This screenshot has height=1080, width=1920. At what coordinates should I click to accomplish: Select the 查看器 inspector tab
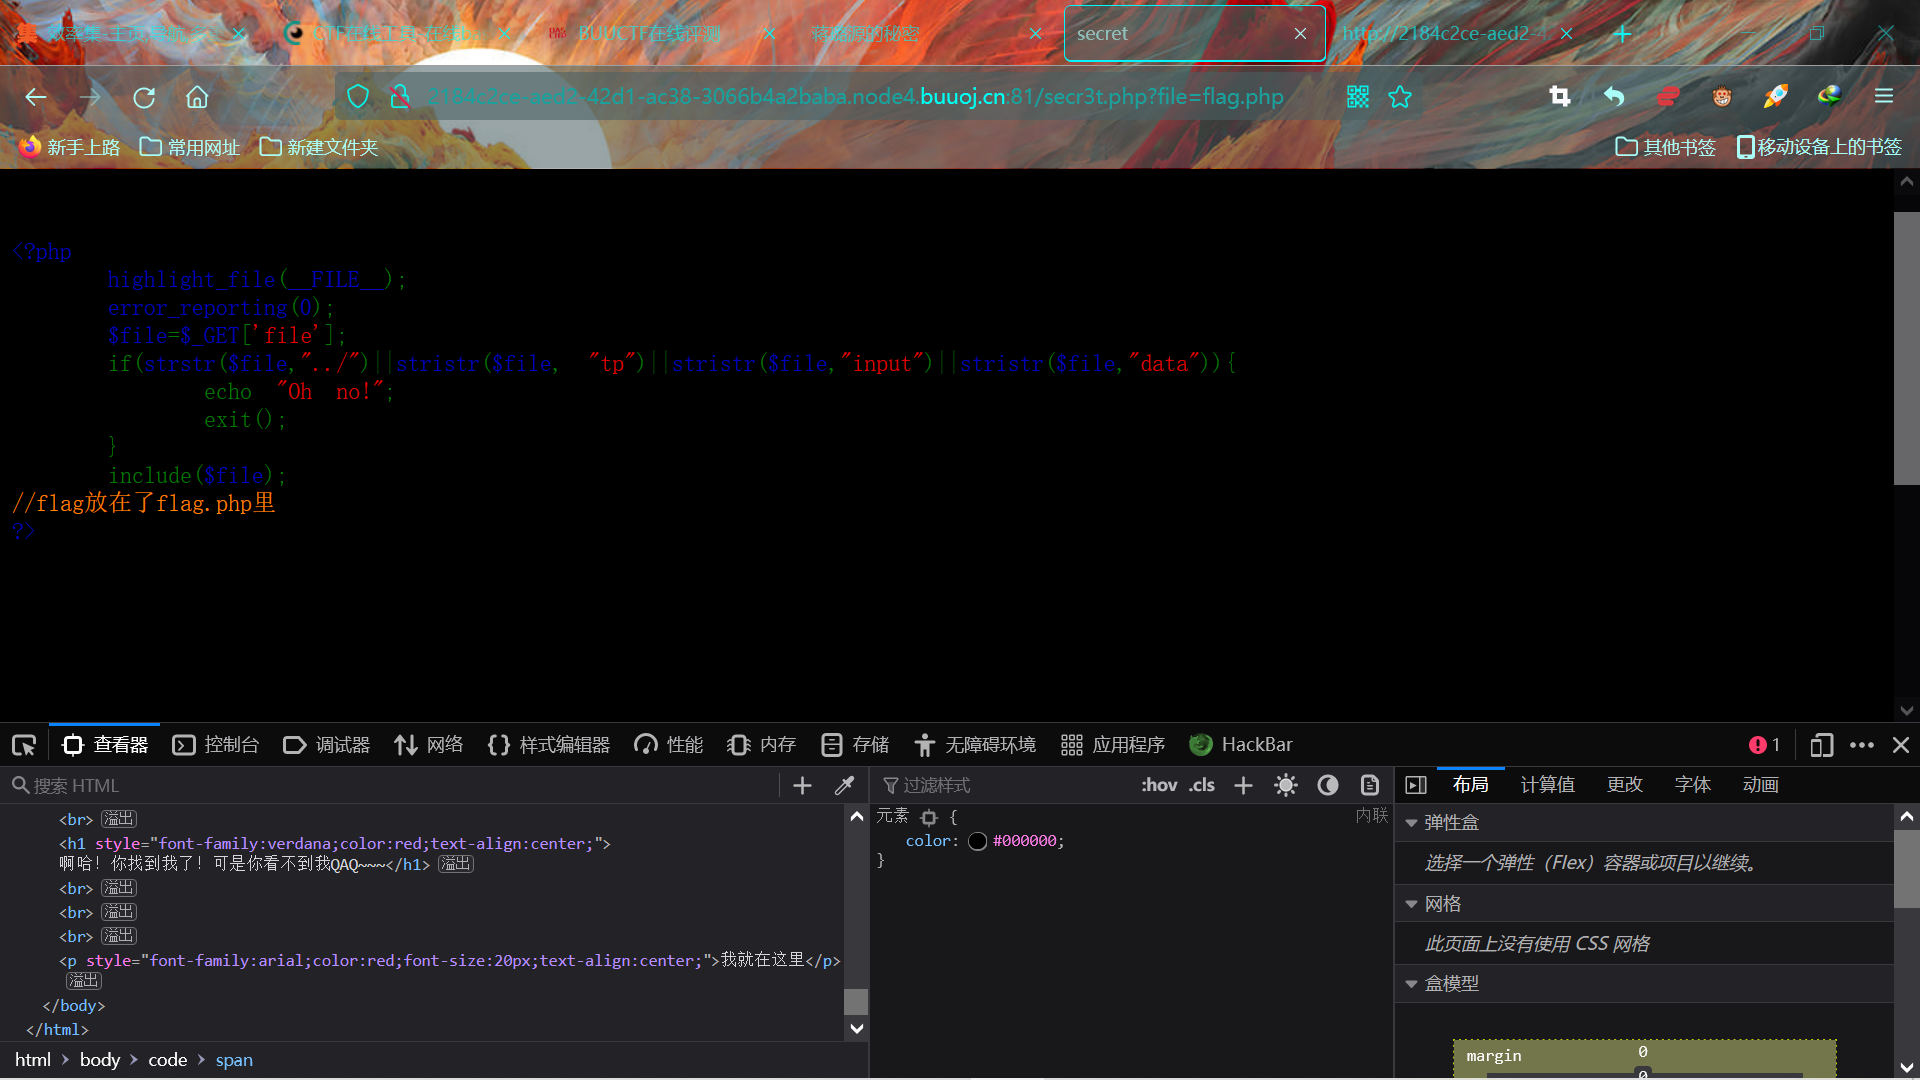tap(104, 745)
